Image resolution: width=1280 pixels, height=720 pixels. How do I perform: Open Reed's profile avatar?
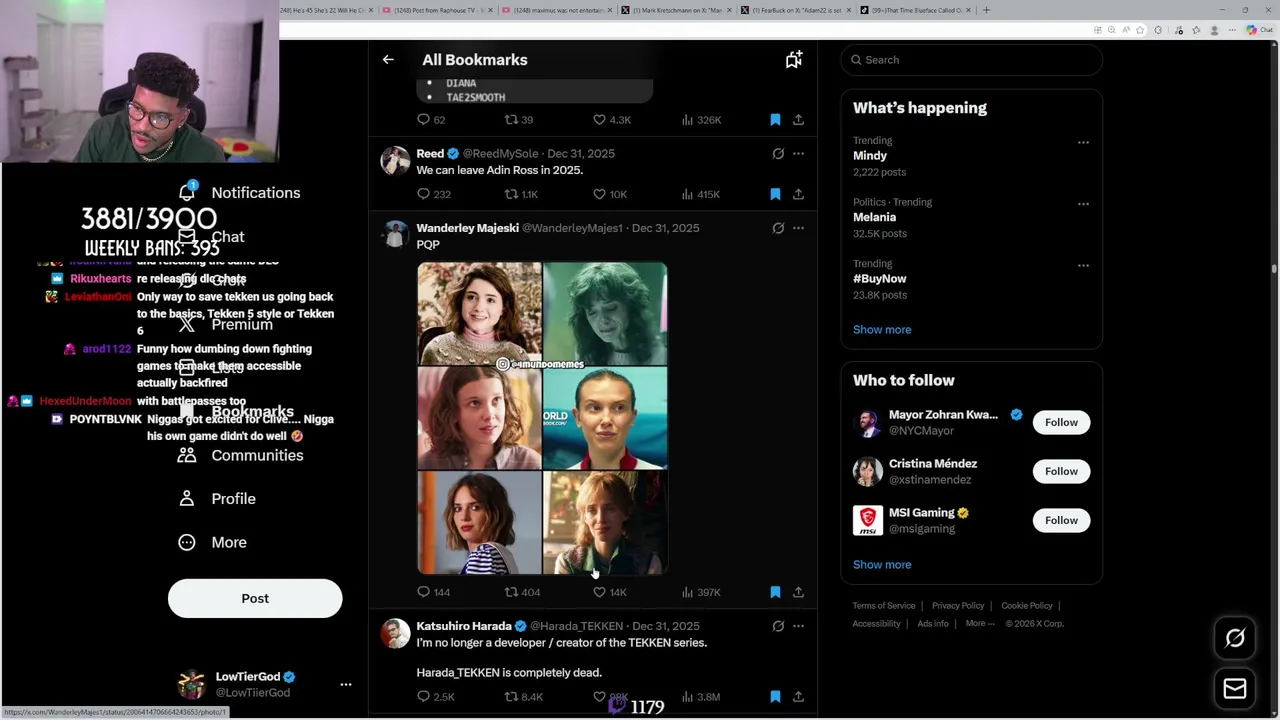coord(395,161)
